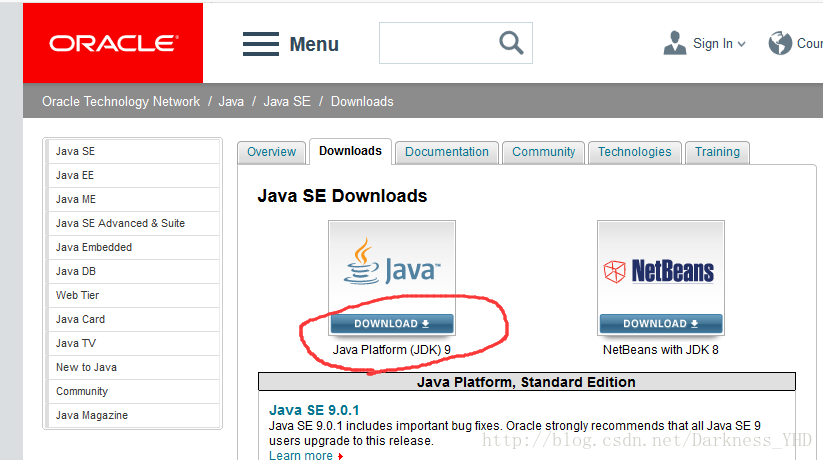Open Web Tier in sidebar
The image size is (823, 460).
click(133, 295)
